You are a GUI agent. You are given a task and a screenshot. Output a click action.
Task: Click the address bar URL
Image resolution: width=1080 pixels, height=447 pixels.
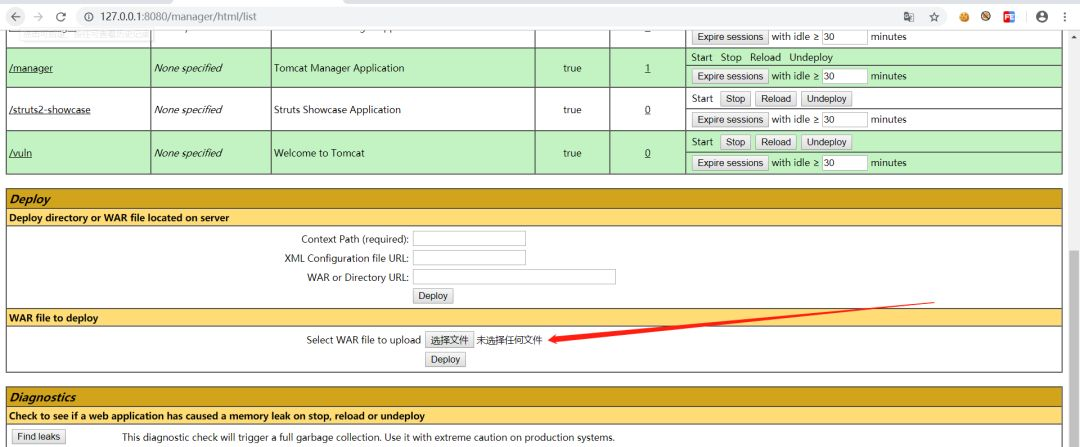pyautogui.click(x=178, y=17)
